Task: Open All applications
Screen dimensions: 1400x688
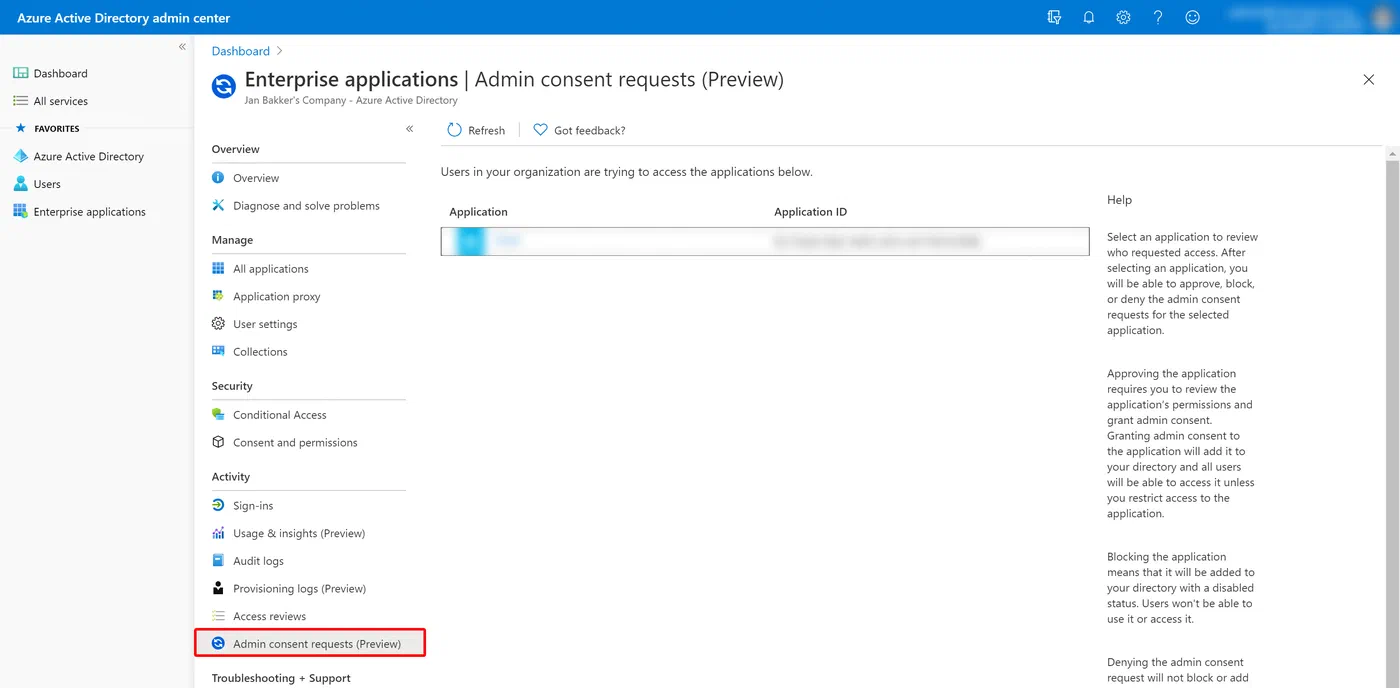Action: [271, 269]
